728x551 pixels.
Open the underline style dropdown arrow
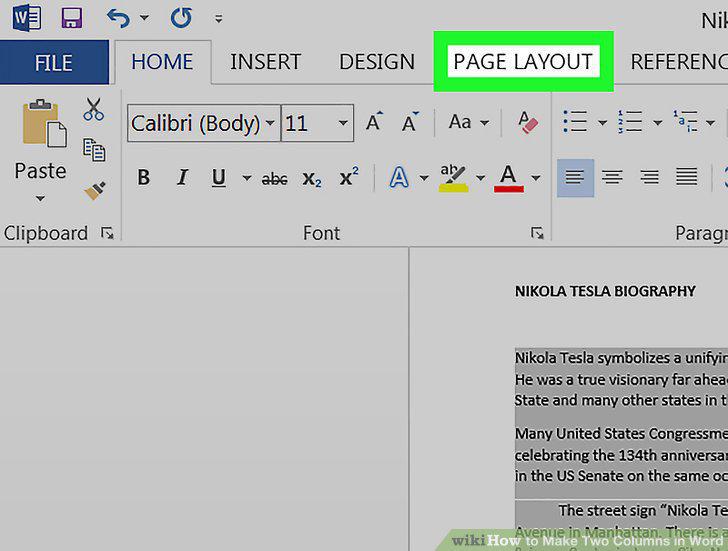click(x=247, y=178)
